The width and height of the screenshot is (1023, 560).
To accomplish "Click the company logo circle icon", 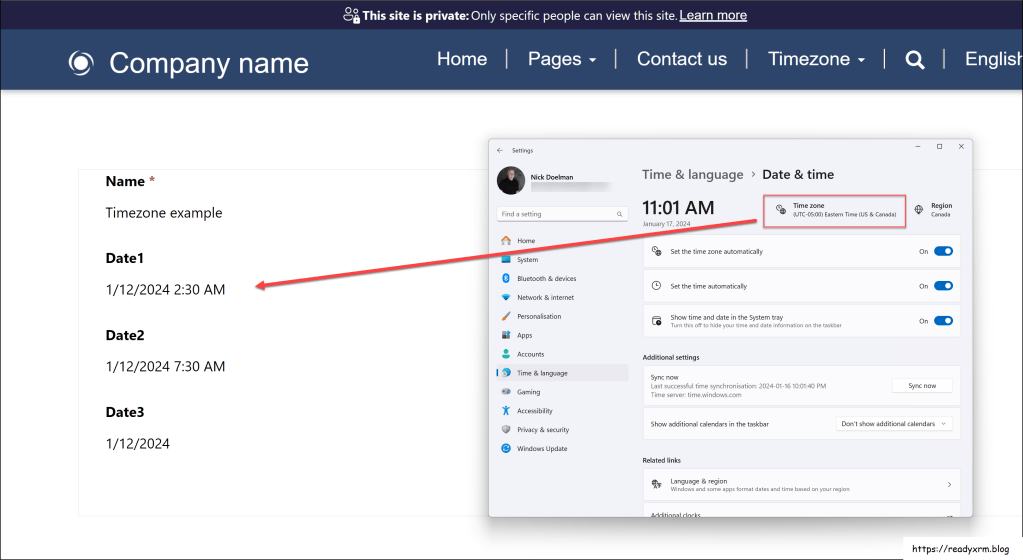I will click(x=81, y=63).
